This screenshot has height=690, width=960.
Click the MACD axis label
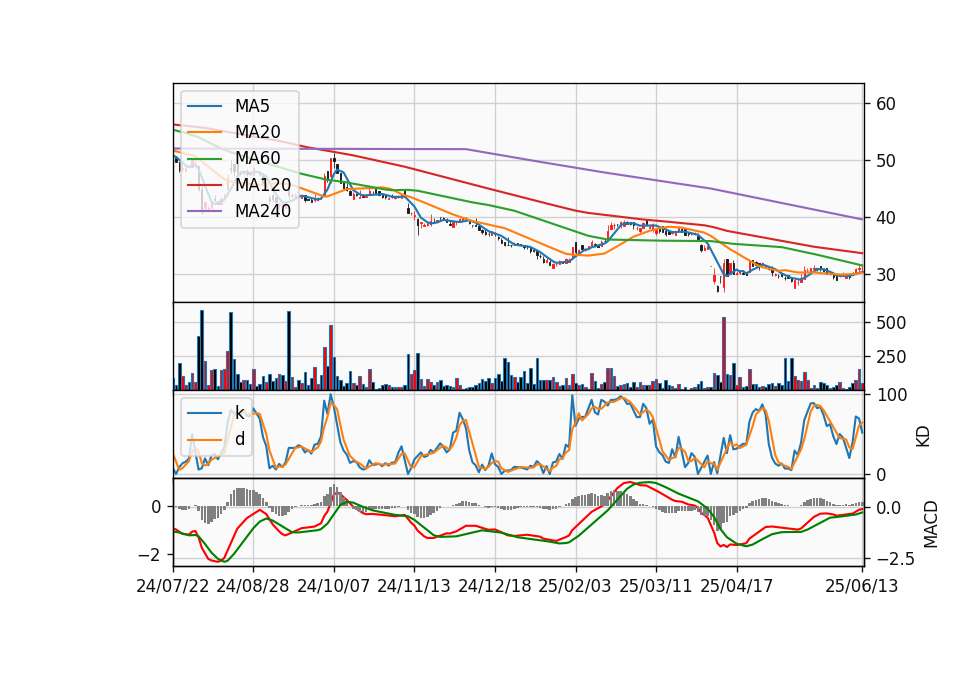pyautogui.click(x=930, y=524)
